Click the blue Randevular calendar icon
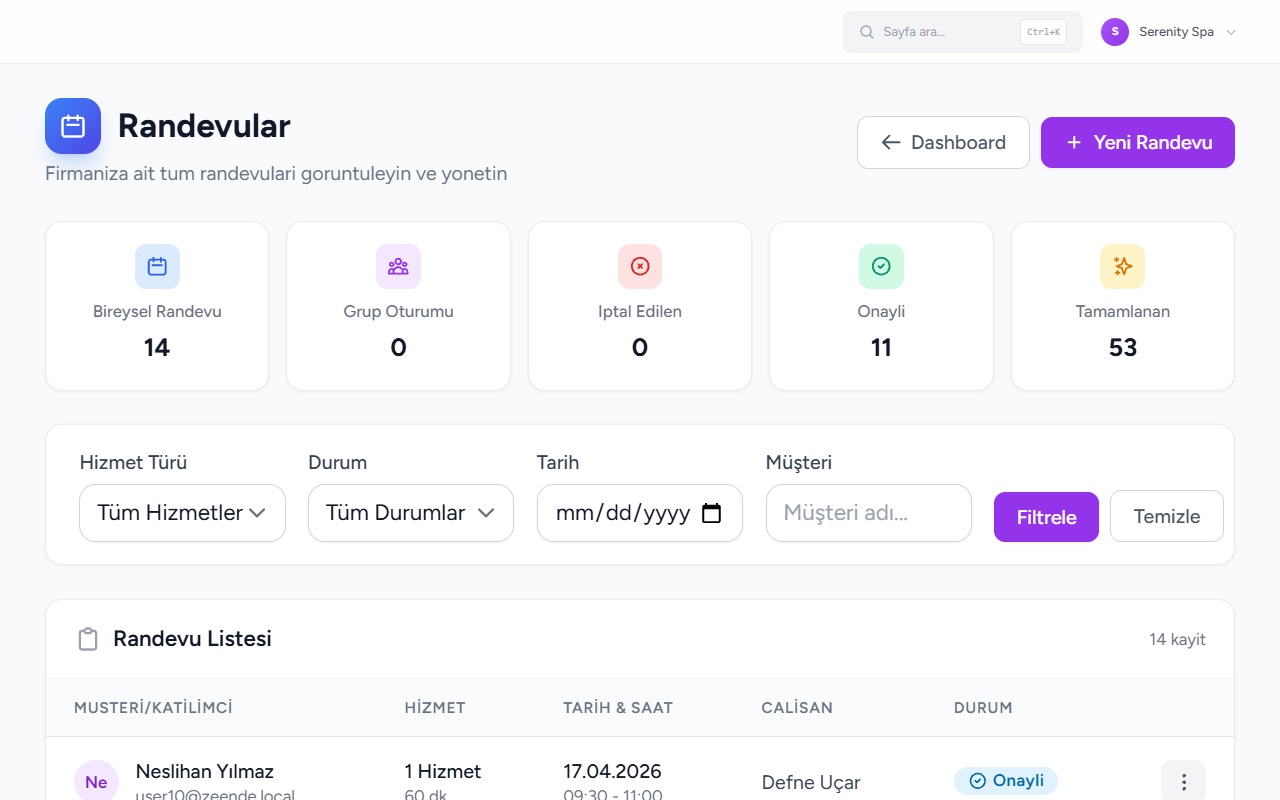Screen dimensions: 1280x800 coord(73,126)
